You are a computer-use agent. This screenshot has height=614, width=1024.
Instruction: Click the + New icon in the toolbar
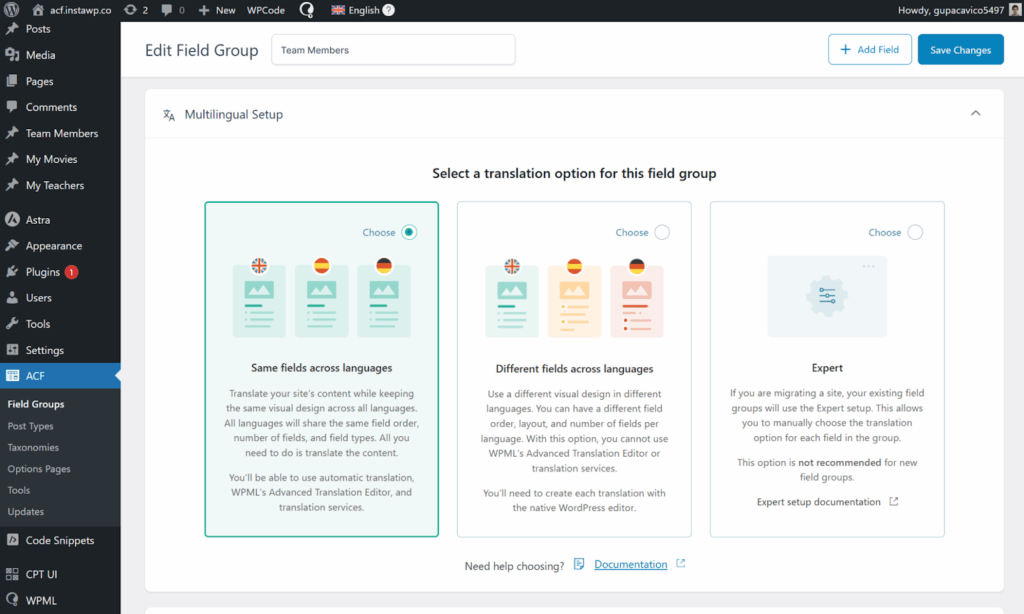(x=205, y=11)
